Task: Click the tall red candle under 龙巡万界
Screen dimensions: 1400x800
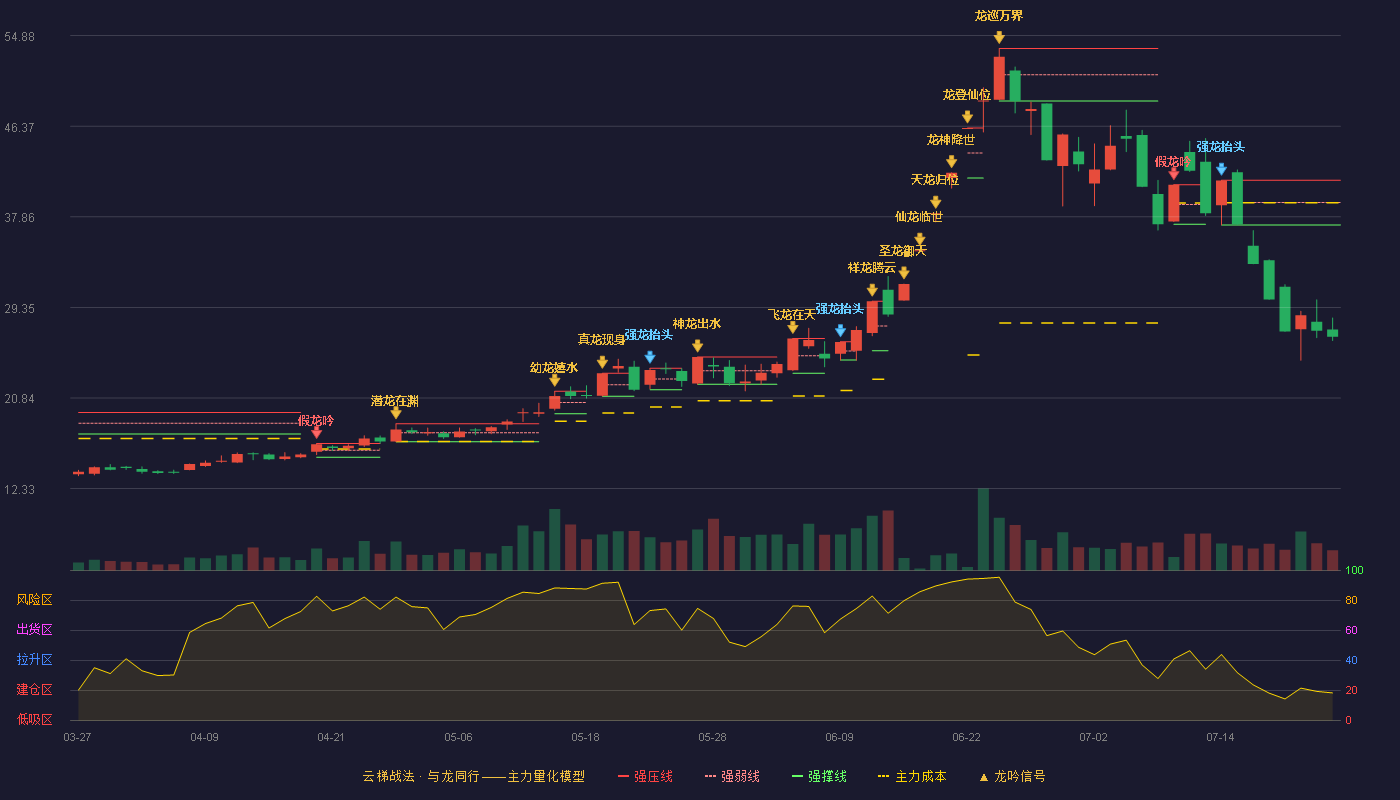Action: tap(999, 78)
